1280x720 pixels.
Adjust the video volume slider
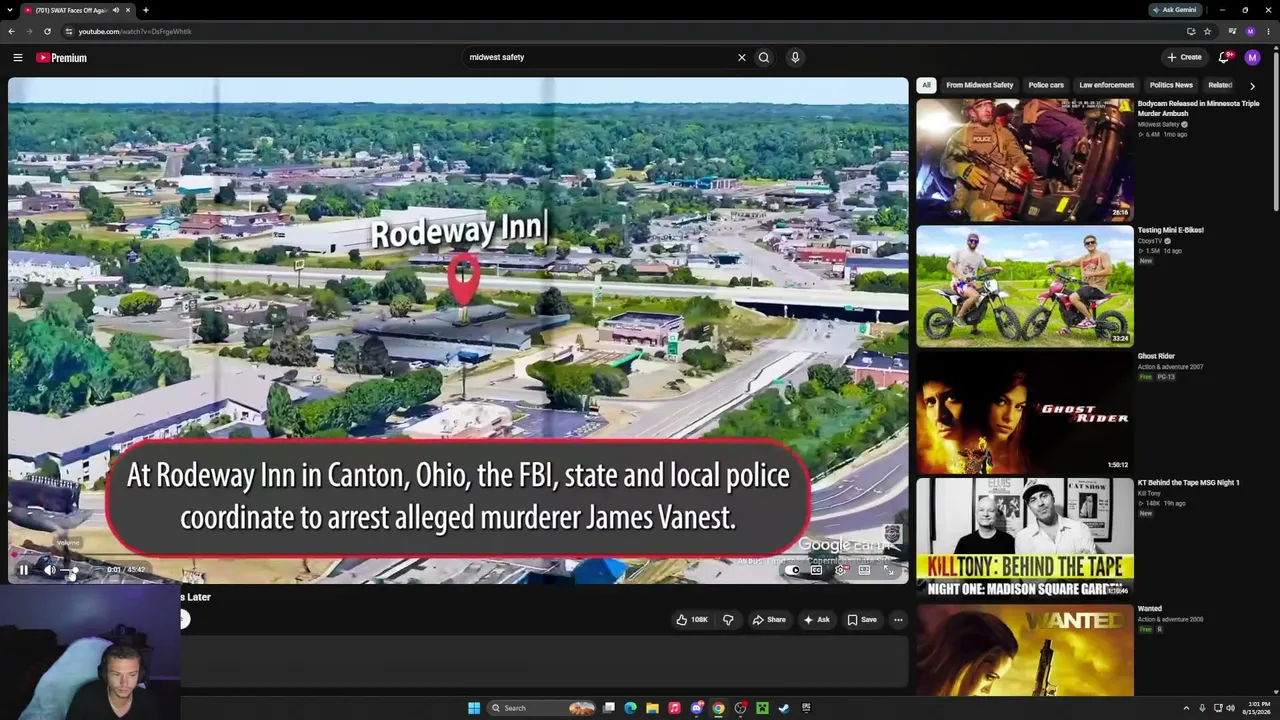(x=70, y=570)
